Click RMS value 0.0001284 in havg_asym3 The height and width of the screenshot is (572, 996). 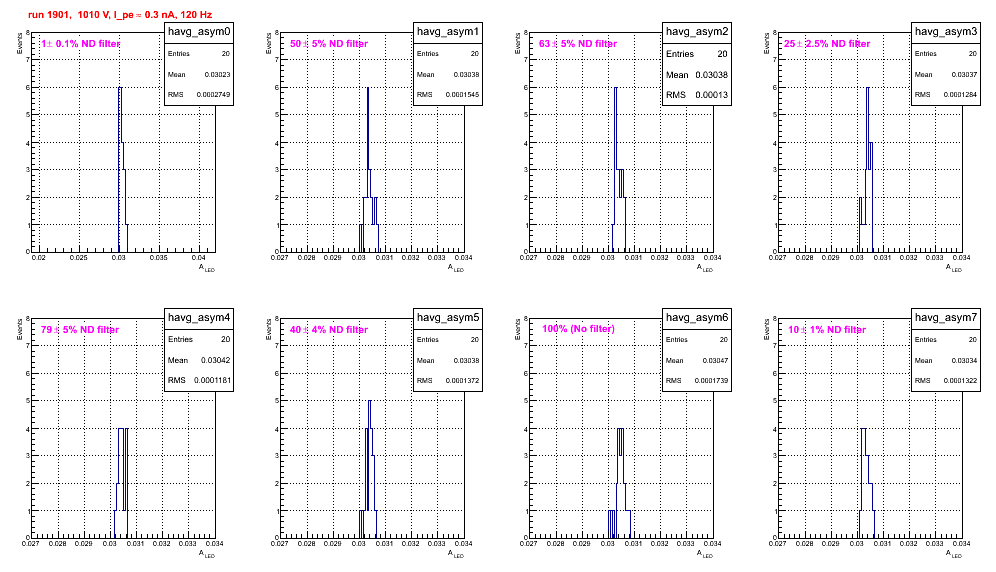point(960,95)
